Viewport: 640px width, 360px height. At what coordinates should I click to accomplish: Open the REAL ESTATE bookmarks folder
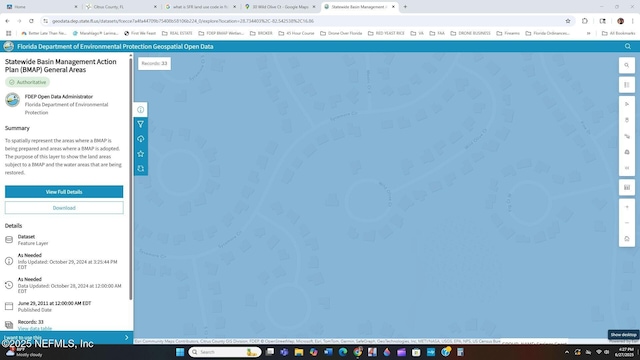[x=177, y=33]
